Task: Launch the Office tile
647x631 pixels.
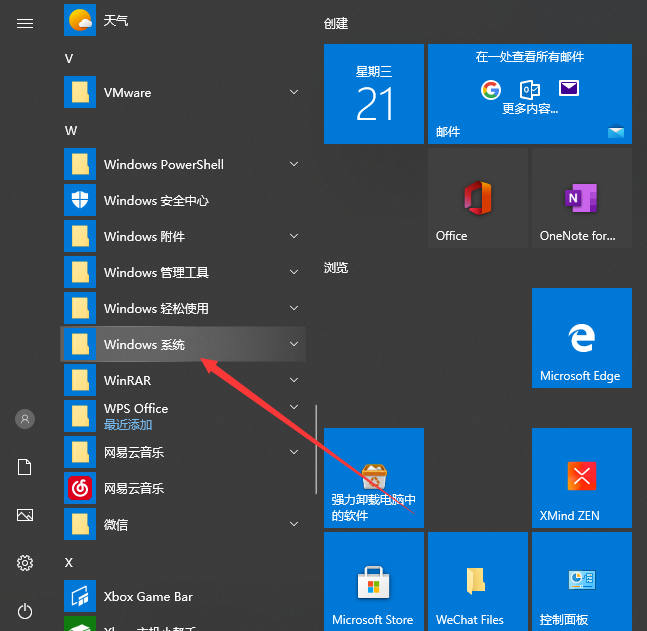Action: pos(477,200)
